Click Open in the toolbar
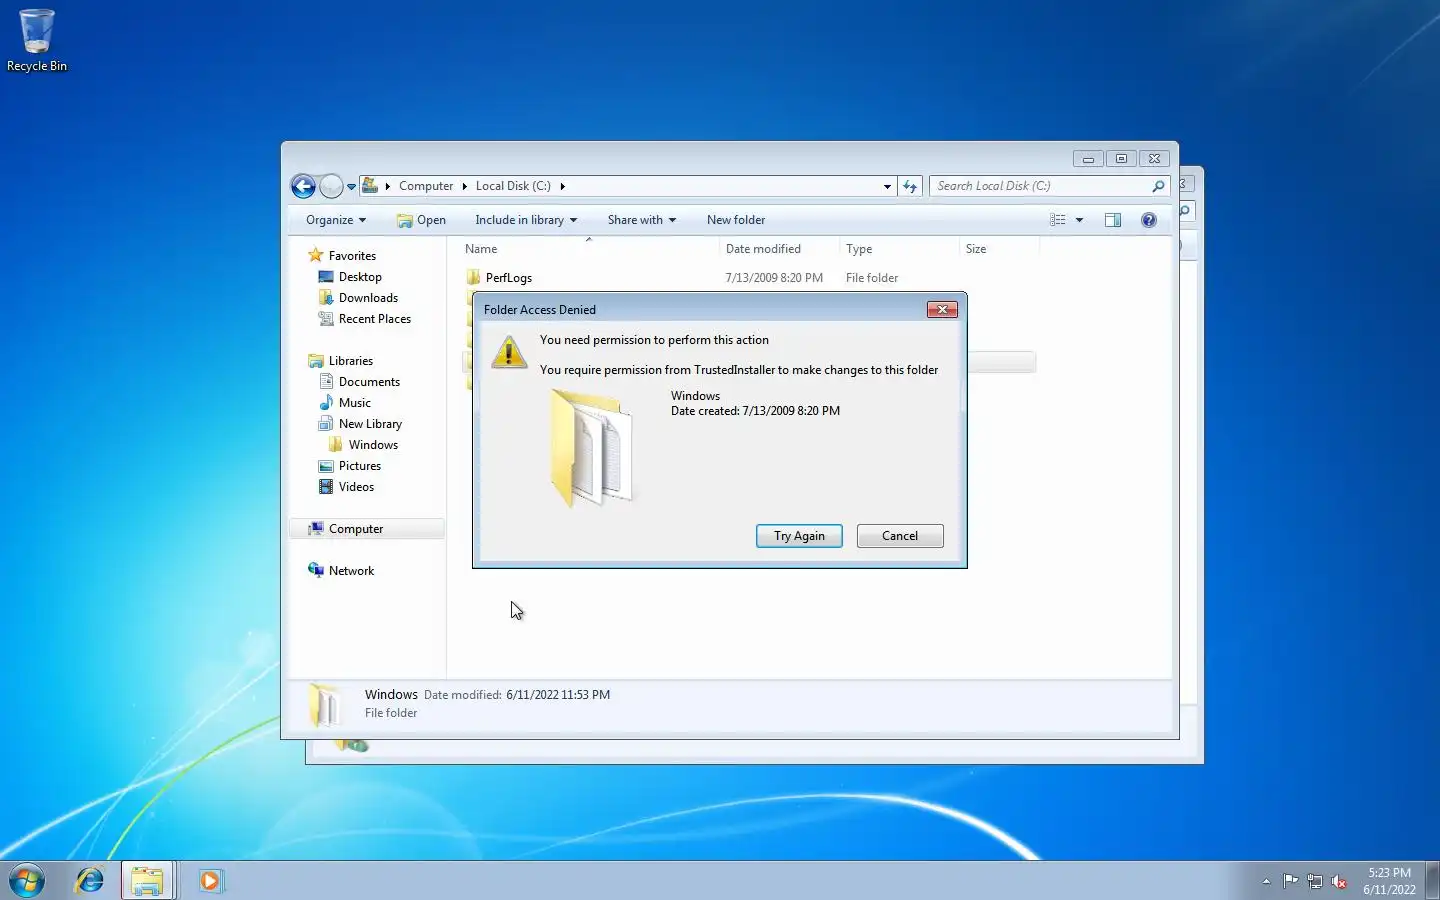1440x900 pixels. 421,220
